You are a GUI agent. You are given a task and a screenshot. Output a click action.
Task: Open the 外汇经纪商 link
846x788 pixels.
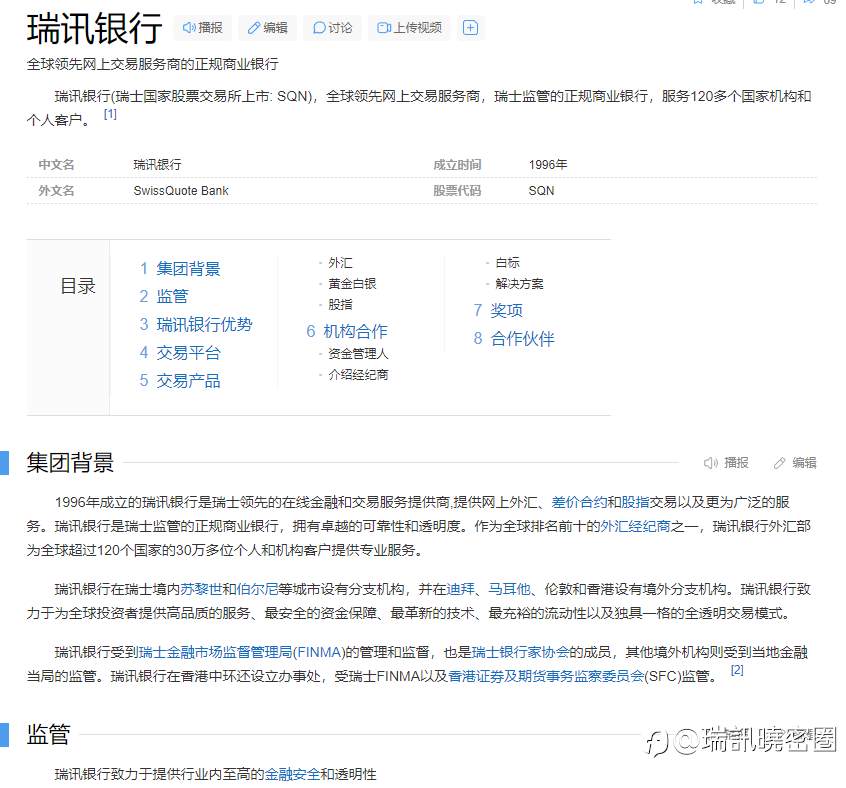coord(635,526)
